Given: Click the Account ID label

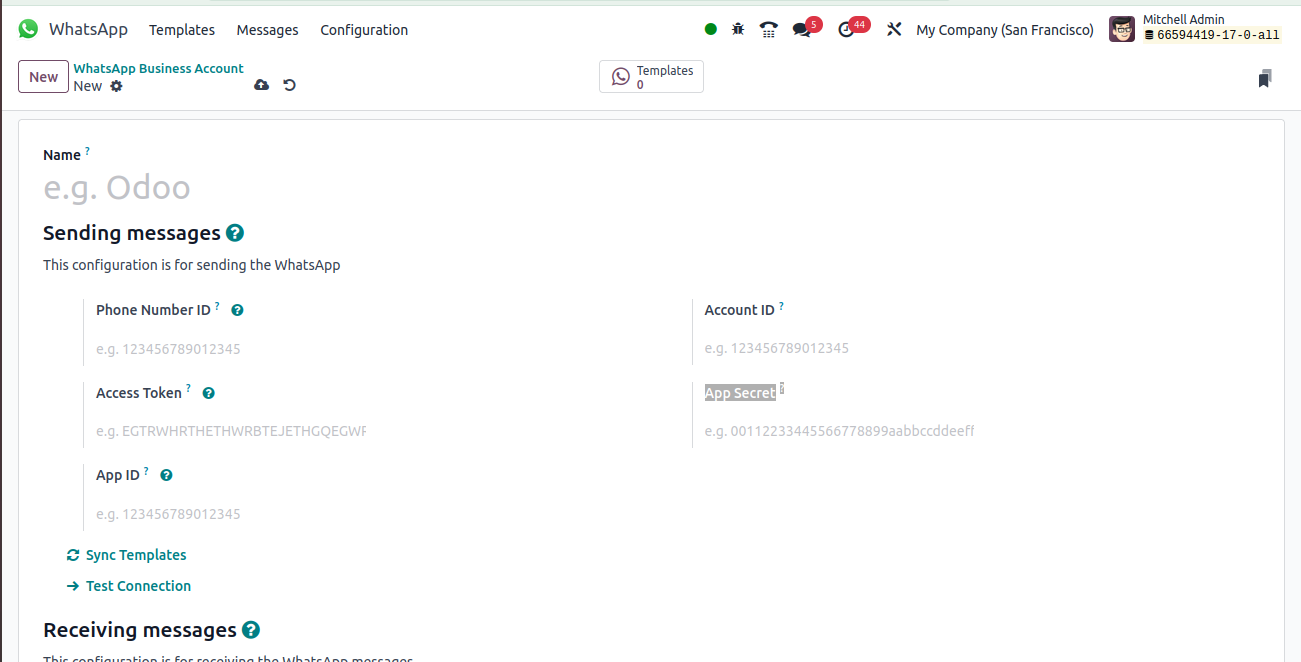Looking at the screenshot, I should (739, 310).
